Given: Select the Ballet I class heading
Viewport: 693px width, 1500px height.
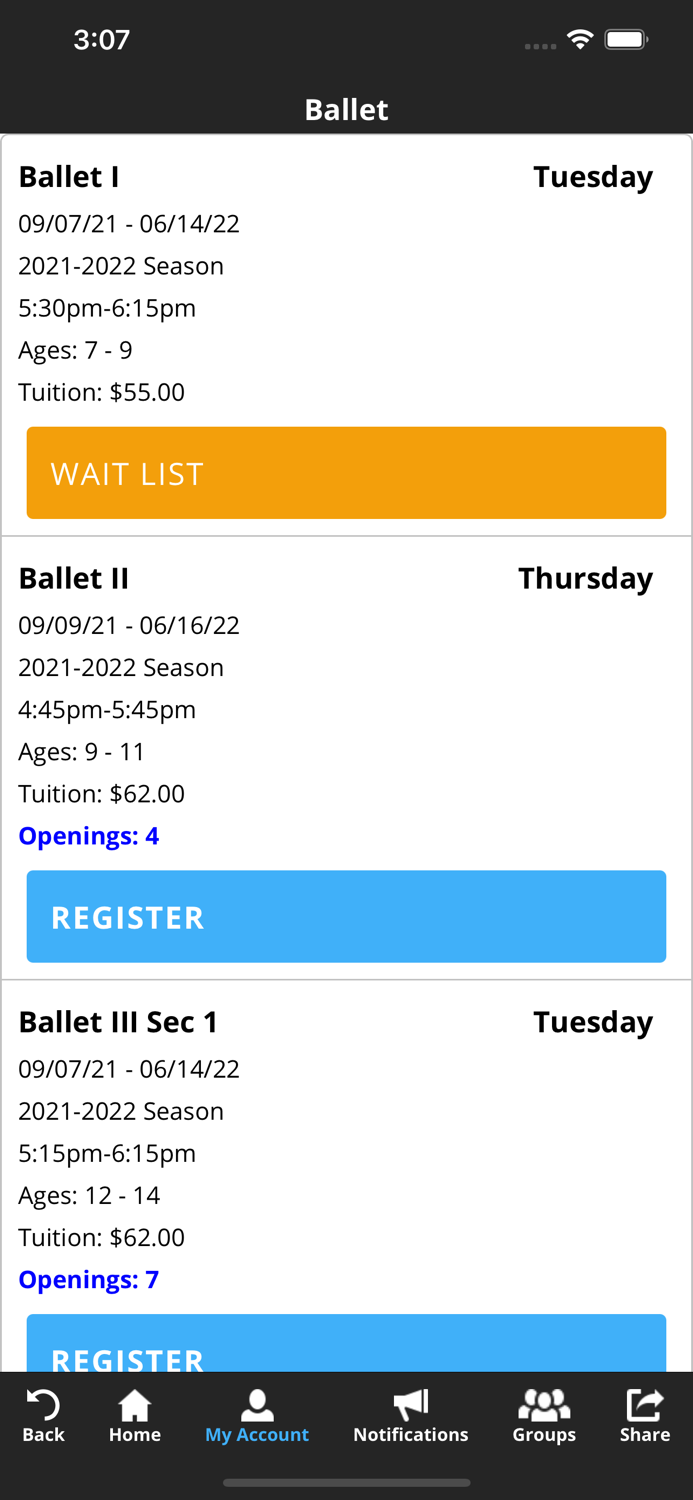Looking at the screenshot, I should tap(68, 176).
